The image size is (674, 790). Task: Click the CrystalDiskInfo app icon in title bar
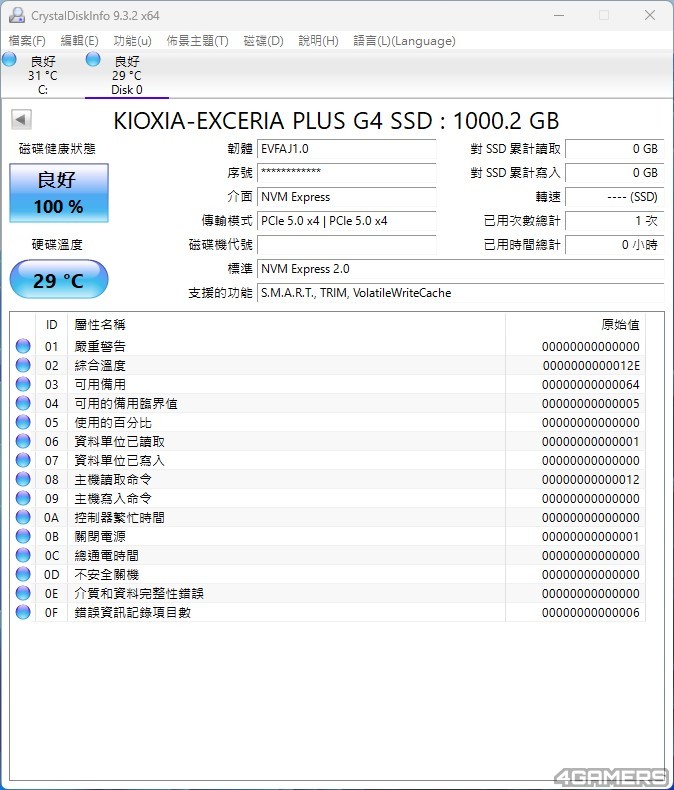point(17,15)
